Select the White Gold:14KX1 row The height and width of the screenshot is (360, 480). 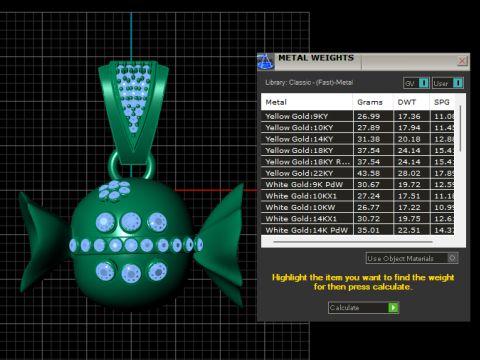357,219
